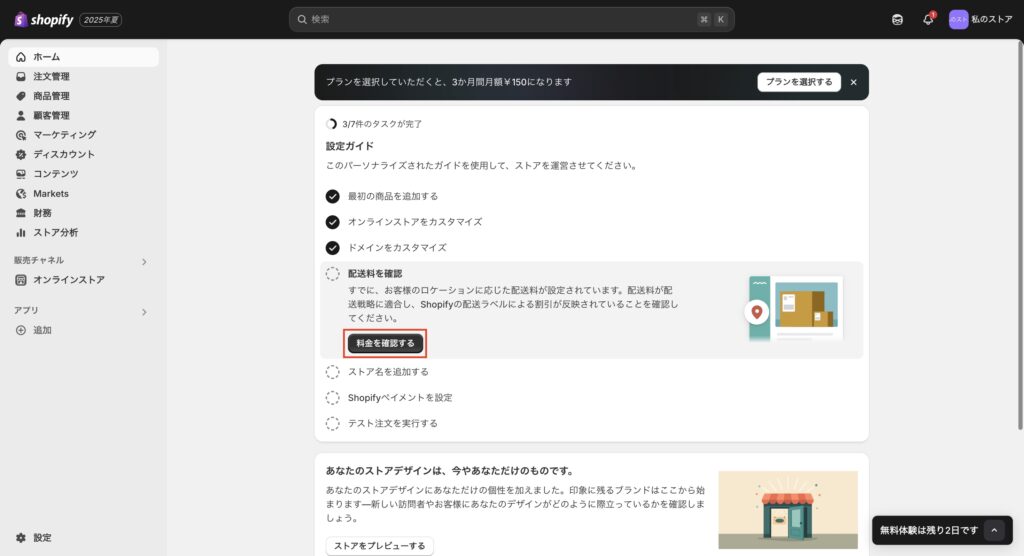Uncheck the 最初の商品を追加する task circle
1024x556 pixels.
pos(333,196)
